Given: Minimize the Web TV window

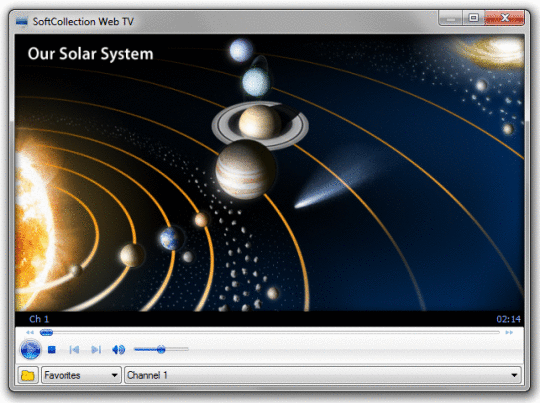Looking at the screenshot, I should click(x=450, y=18).
